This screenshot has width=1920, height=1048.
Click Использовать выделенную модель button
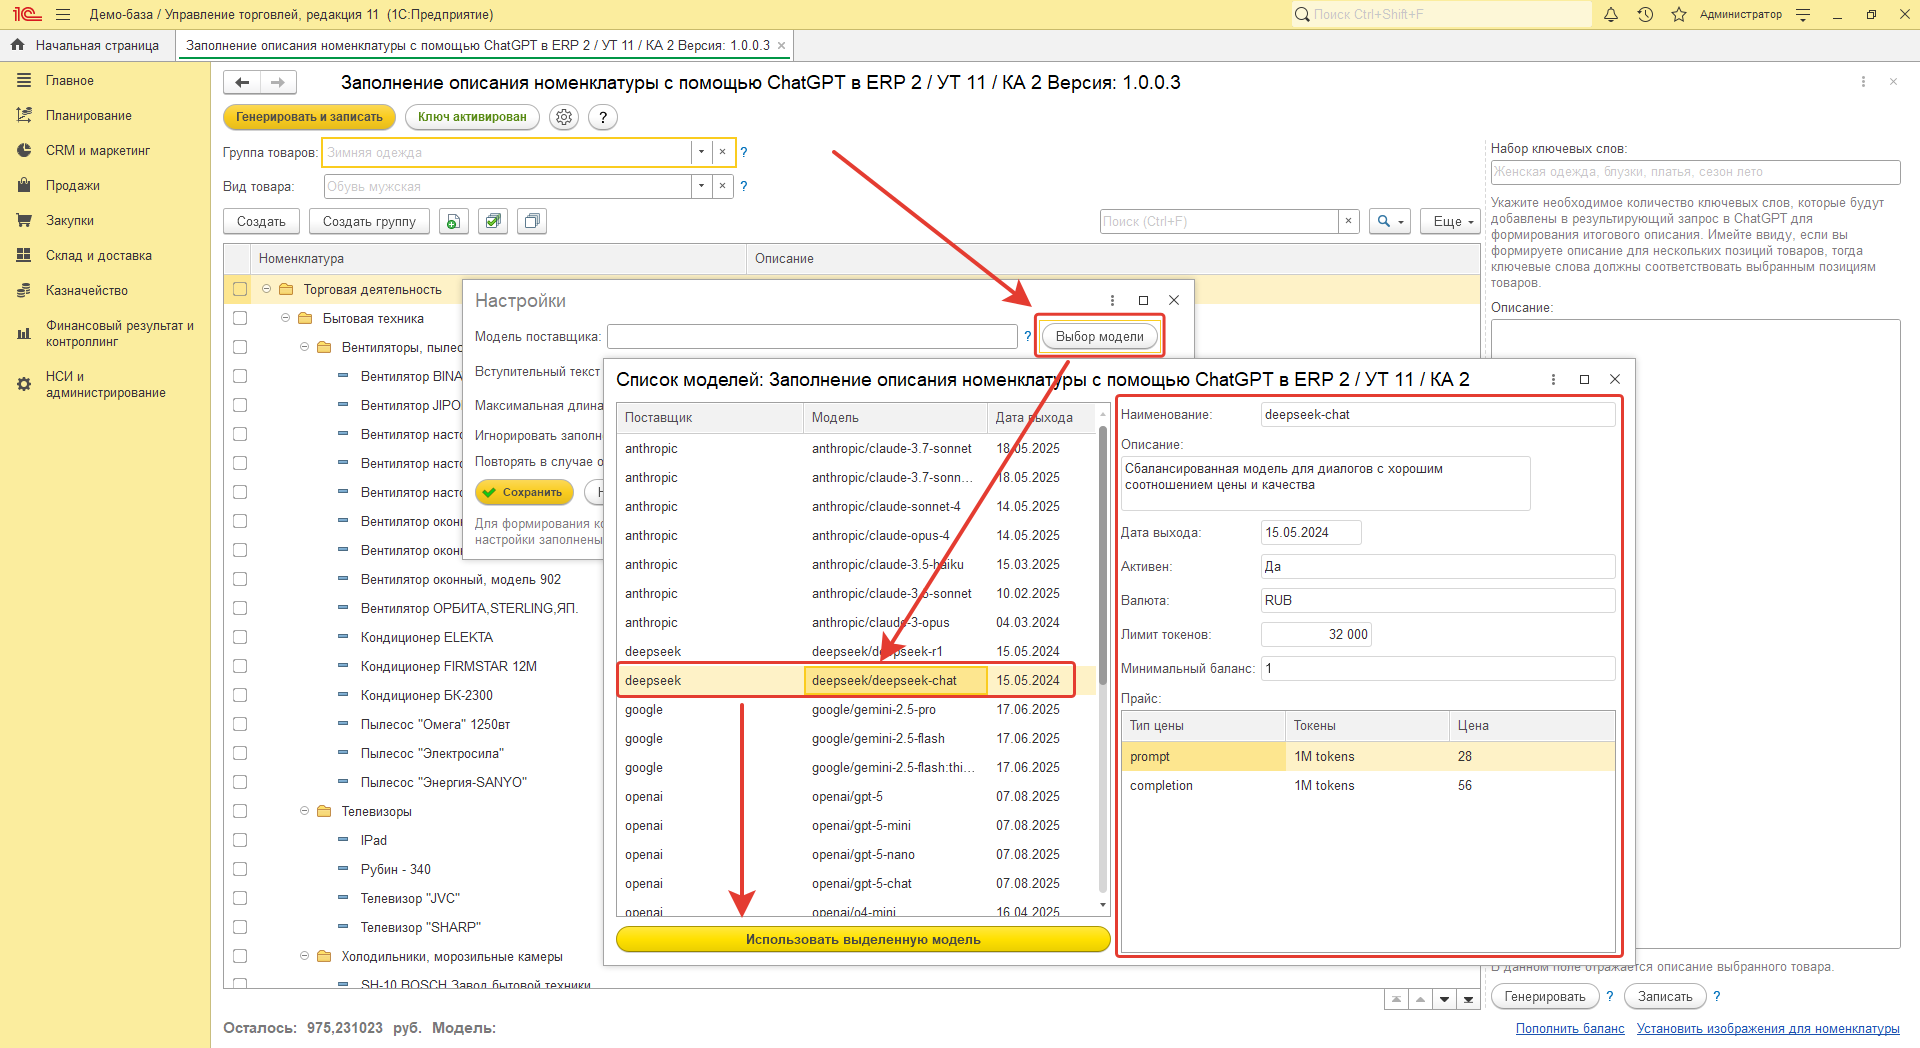pyautogui.click(x=863, y=939)
